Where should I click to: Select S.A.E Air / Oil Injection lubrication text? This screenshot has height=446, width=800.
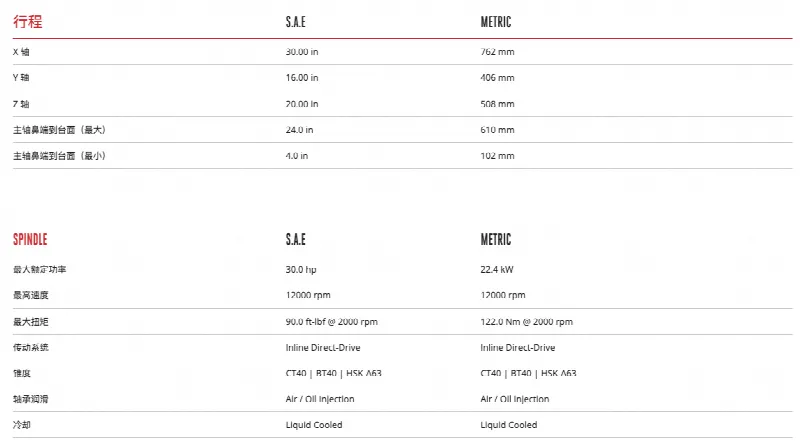tap(319, 399)
